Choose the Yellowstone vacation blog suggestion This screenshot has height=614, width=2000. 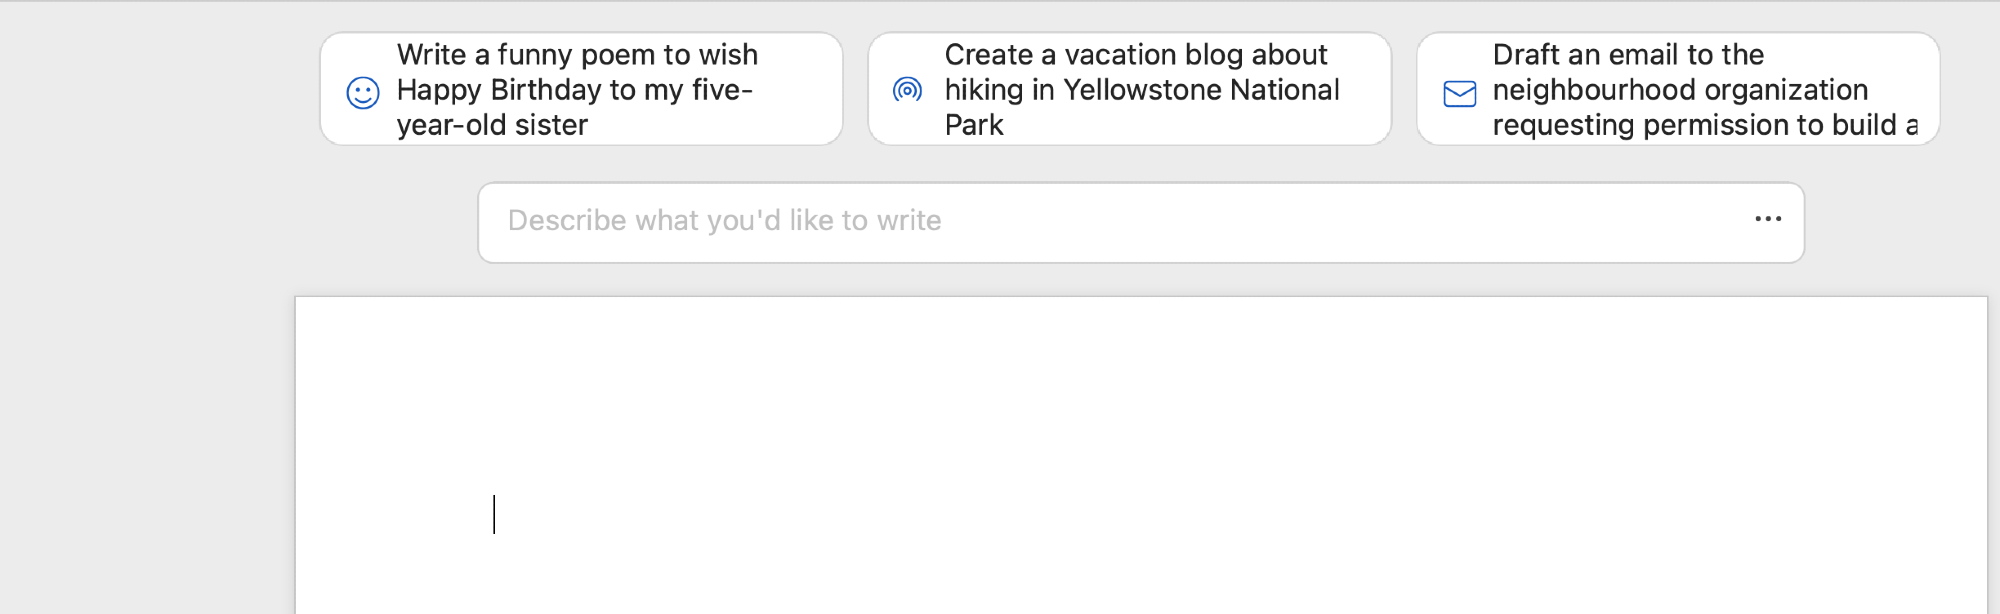tap(1128, 89)
